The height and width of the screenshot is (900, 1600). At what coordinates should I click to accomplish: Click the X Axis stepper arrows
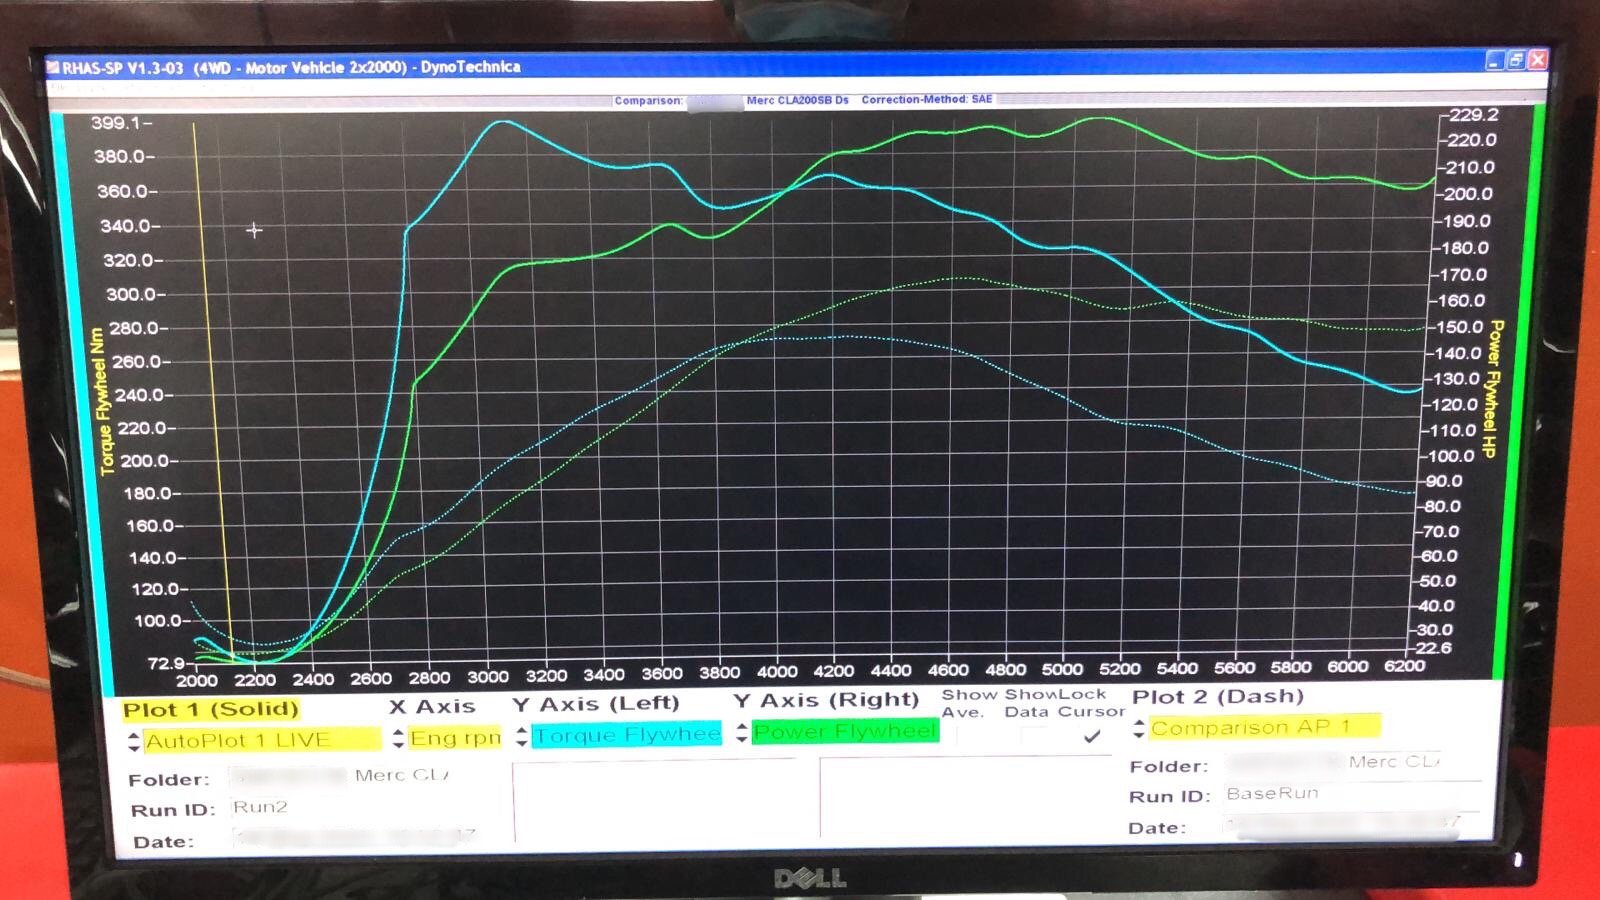398,739
